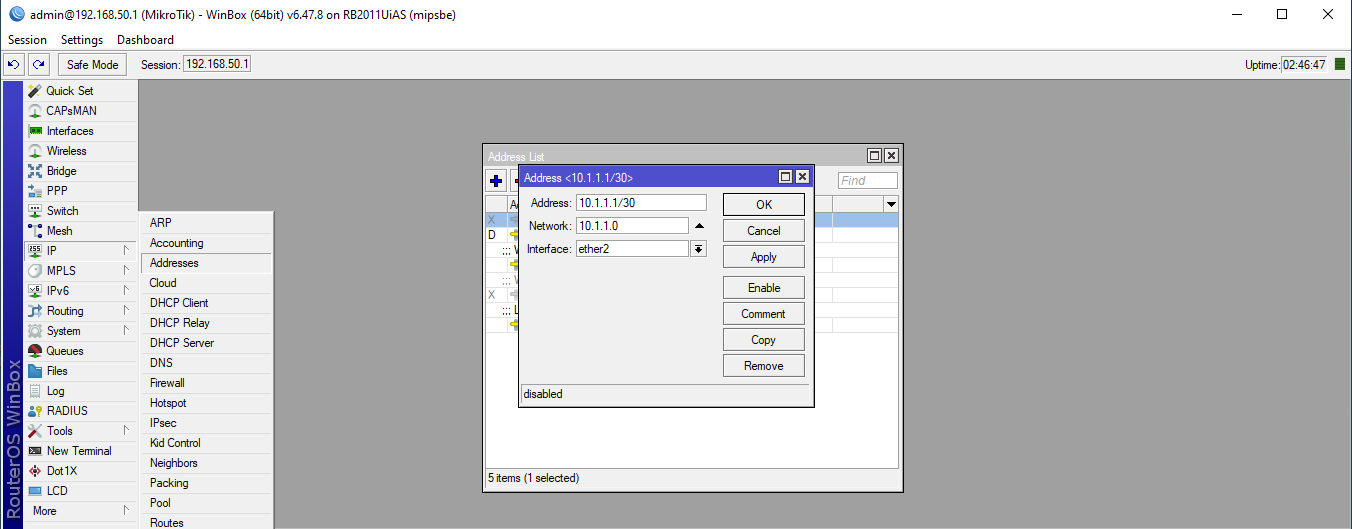Viewport: 1352px width, 529px height.
Task: Click the blue plus add icon in Address List
Action: 496,181
